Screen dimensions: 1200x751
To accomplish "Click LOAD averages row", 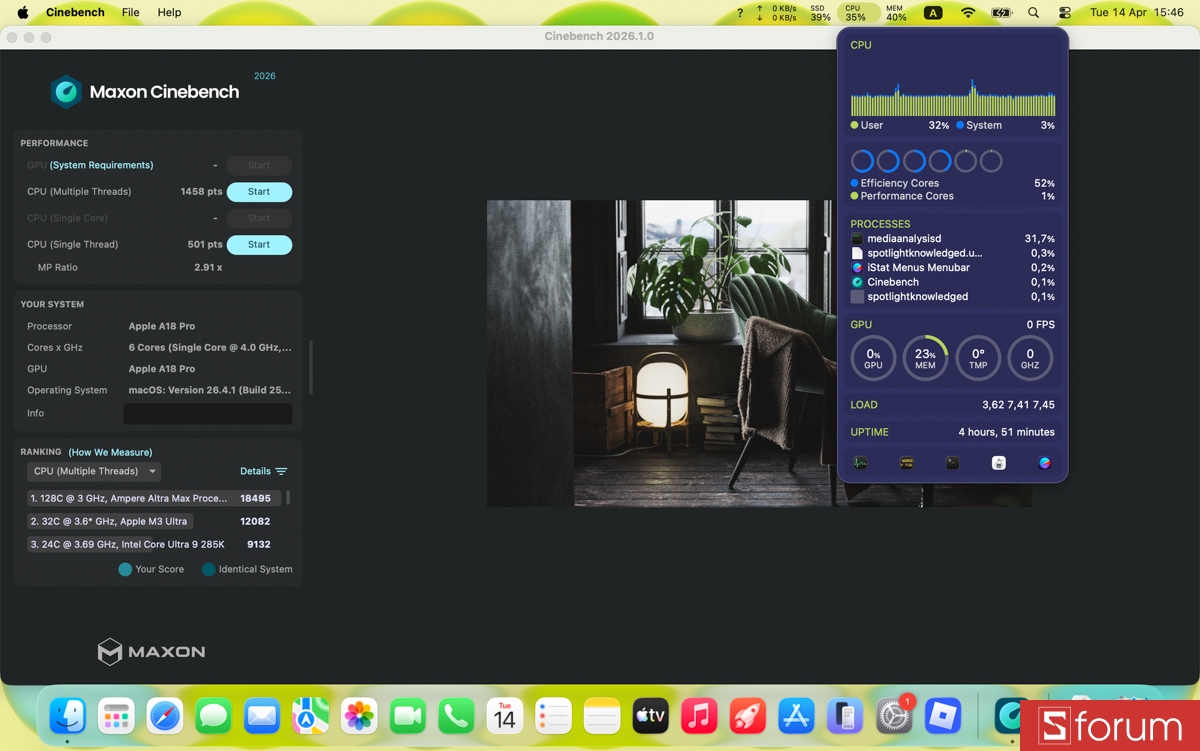I will click(952, 405).
